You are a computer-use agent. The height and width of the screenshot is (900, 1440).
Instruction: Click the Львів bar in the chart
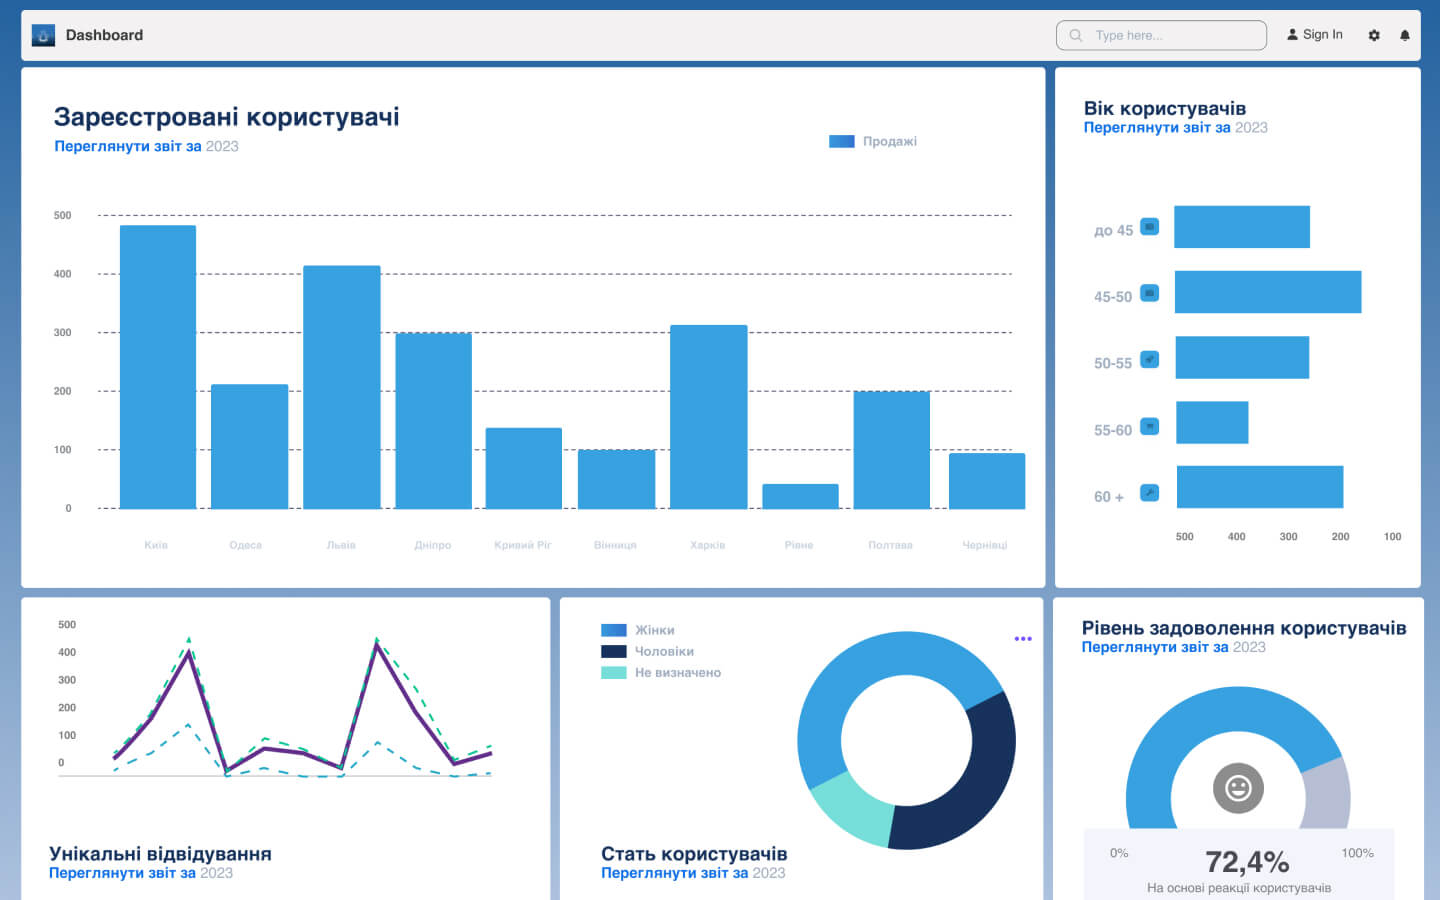click(342, 387)
